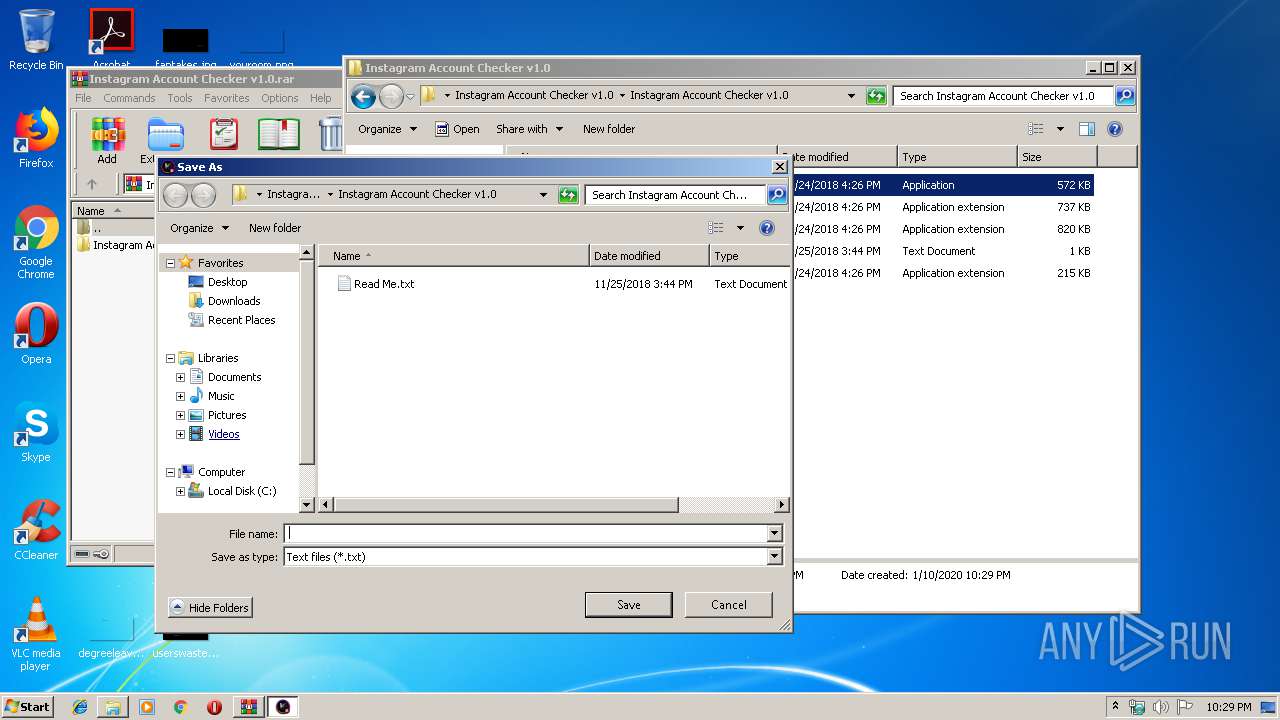Open Google Chrome desktop shortcut

click(x=36, y=242)
